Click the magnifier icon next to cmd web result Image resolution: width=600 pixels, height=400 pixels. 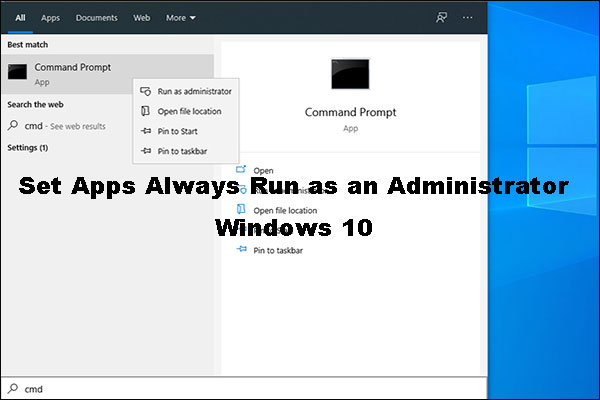tap(13, 125)
